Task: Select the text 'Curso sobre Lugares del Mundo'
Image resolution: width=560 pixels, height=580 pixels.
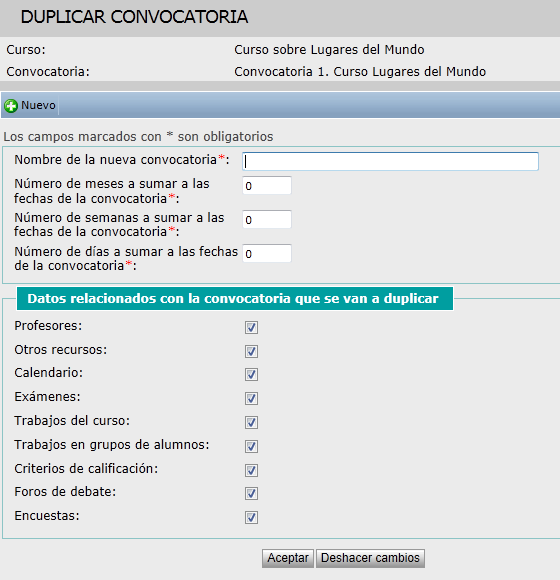Action: [x=329, y=50]
